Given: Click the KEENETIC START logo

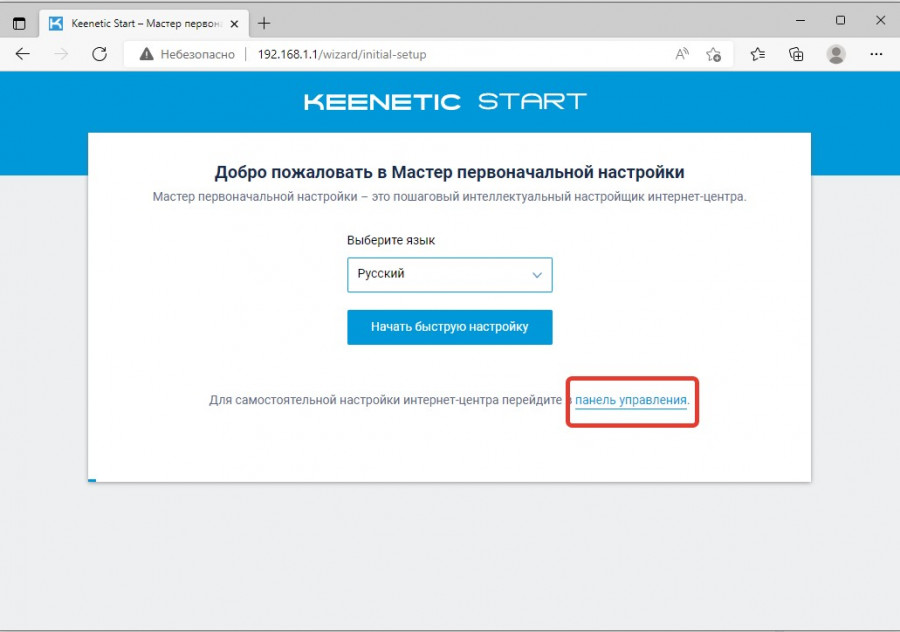Looking at the screenshot, I should [445, 101].
